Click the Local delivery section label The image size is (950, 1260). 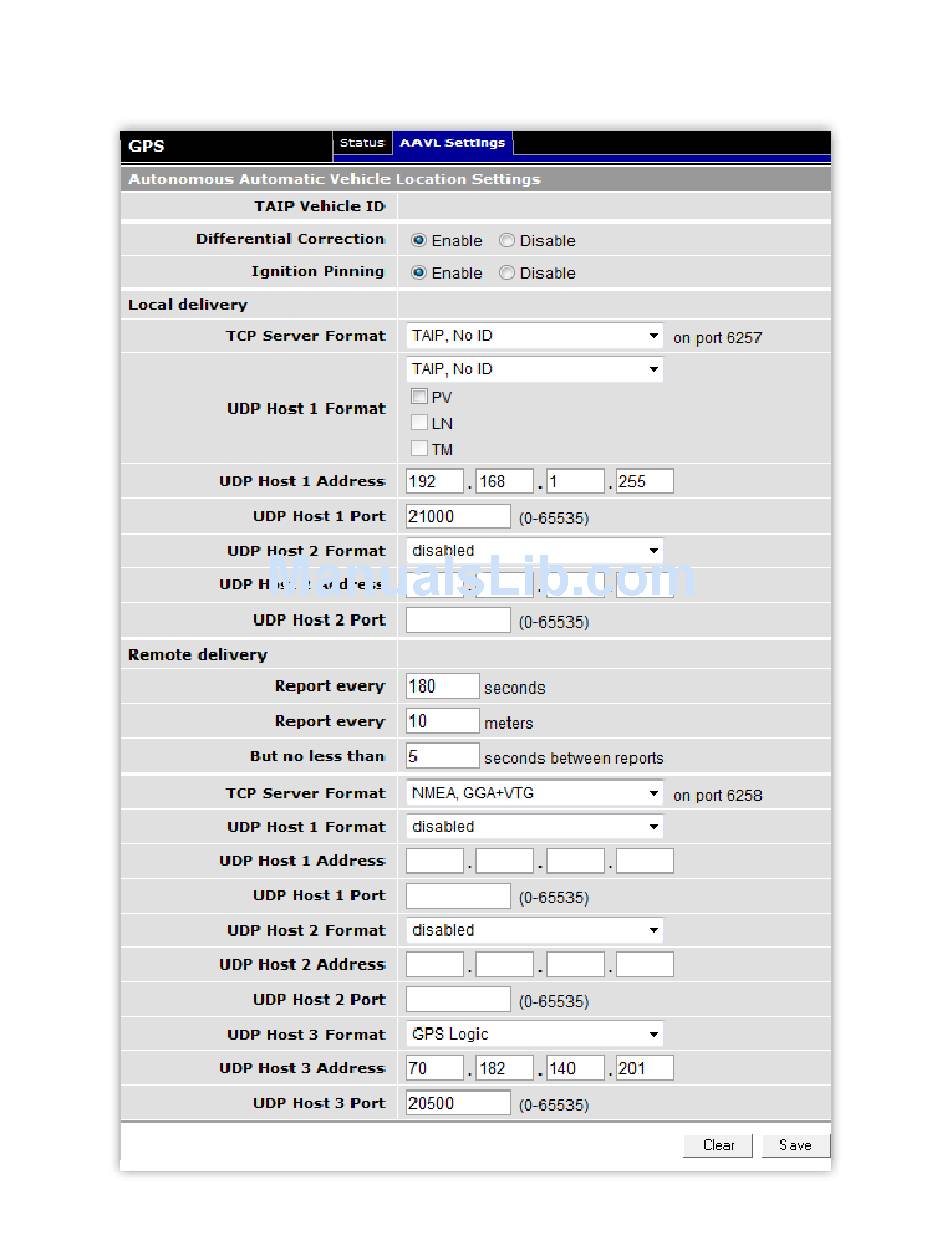[187, 304]
